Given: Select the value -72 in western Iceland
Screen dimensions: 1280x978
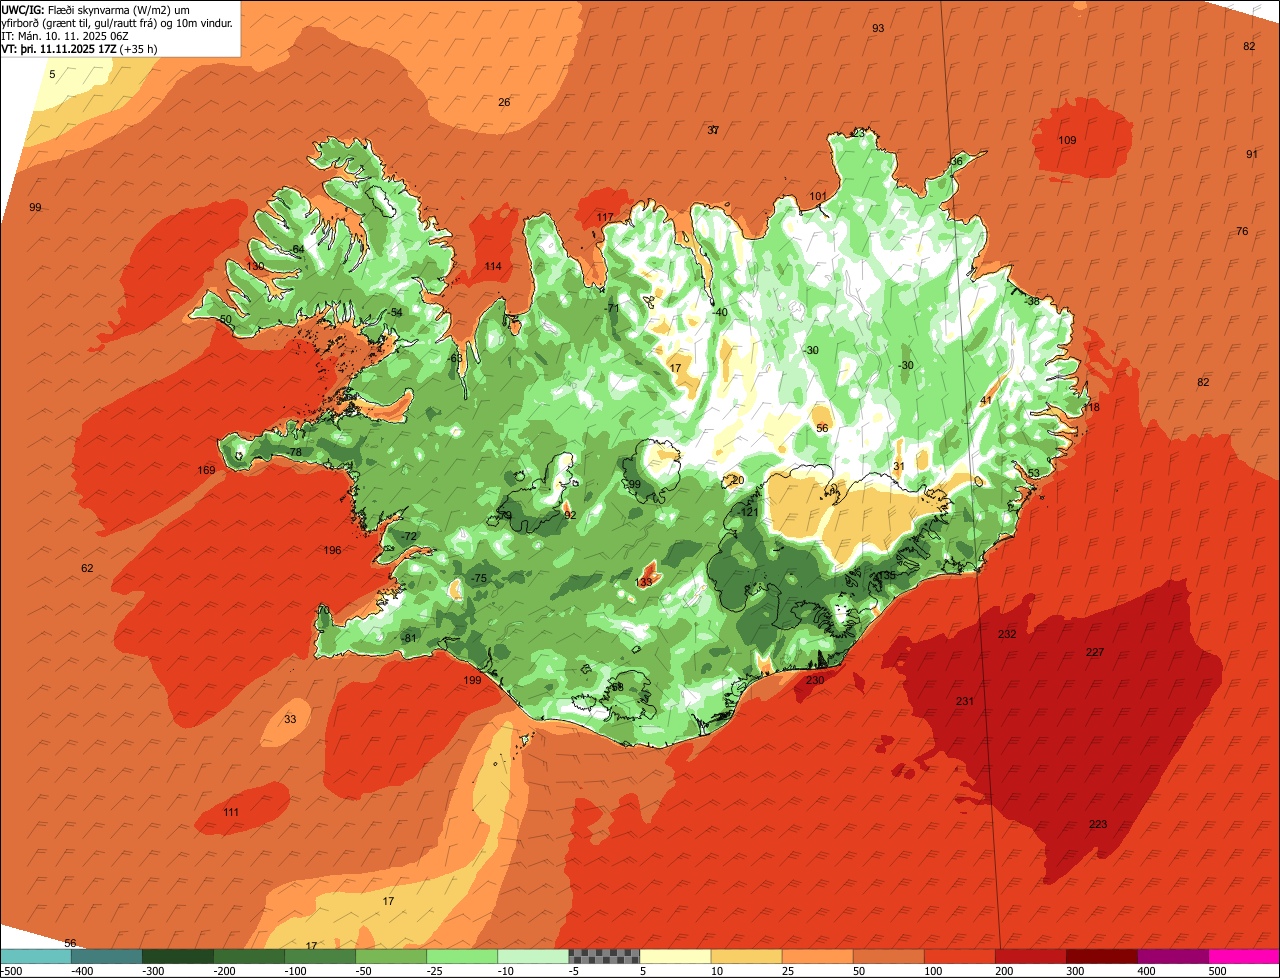Looking at the screenshot, I should [x=409, y=536].
